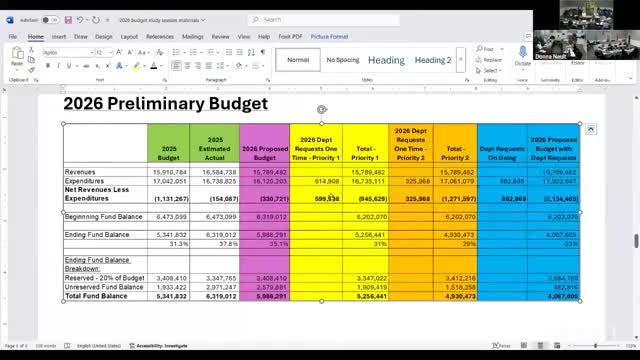
Task: Switch to the Insert tab
Action: tap(59, 37)
